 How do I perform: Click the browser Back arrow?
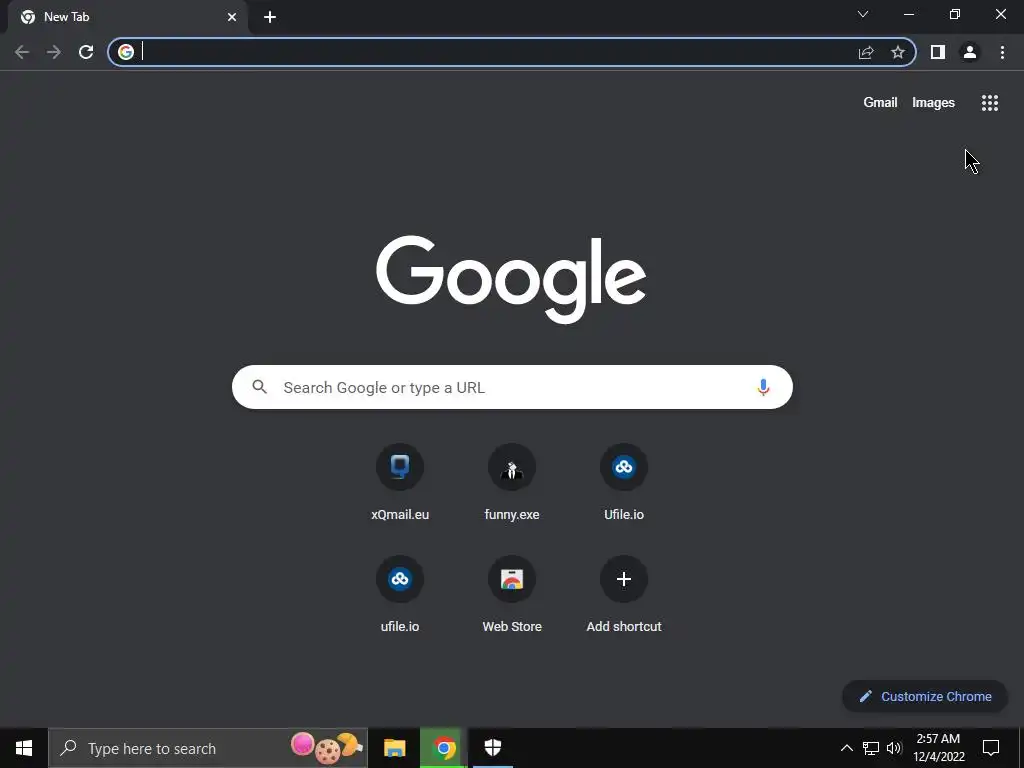tap(22, 52)
